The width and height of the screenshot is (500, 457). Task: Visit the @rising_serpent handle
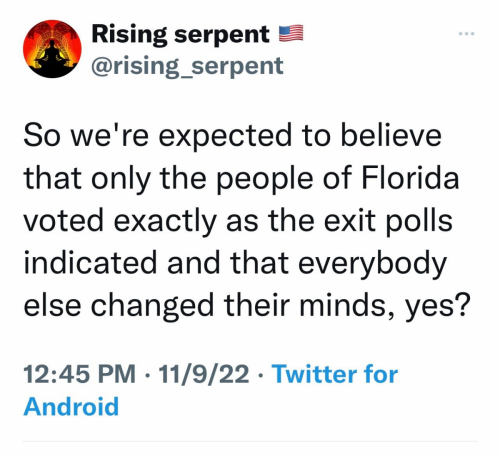point(187,66)
